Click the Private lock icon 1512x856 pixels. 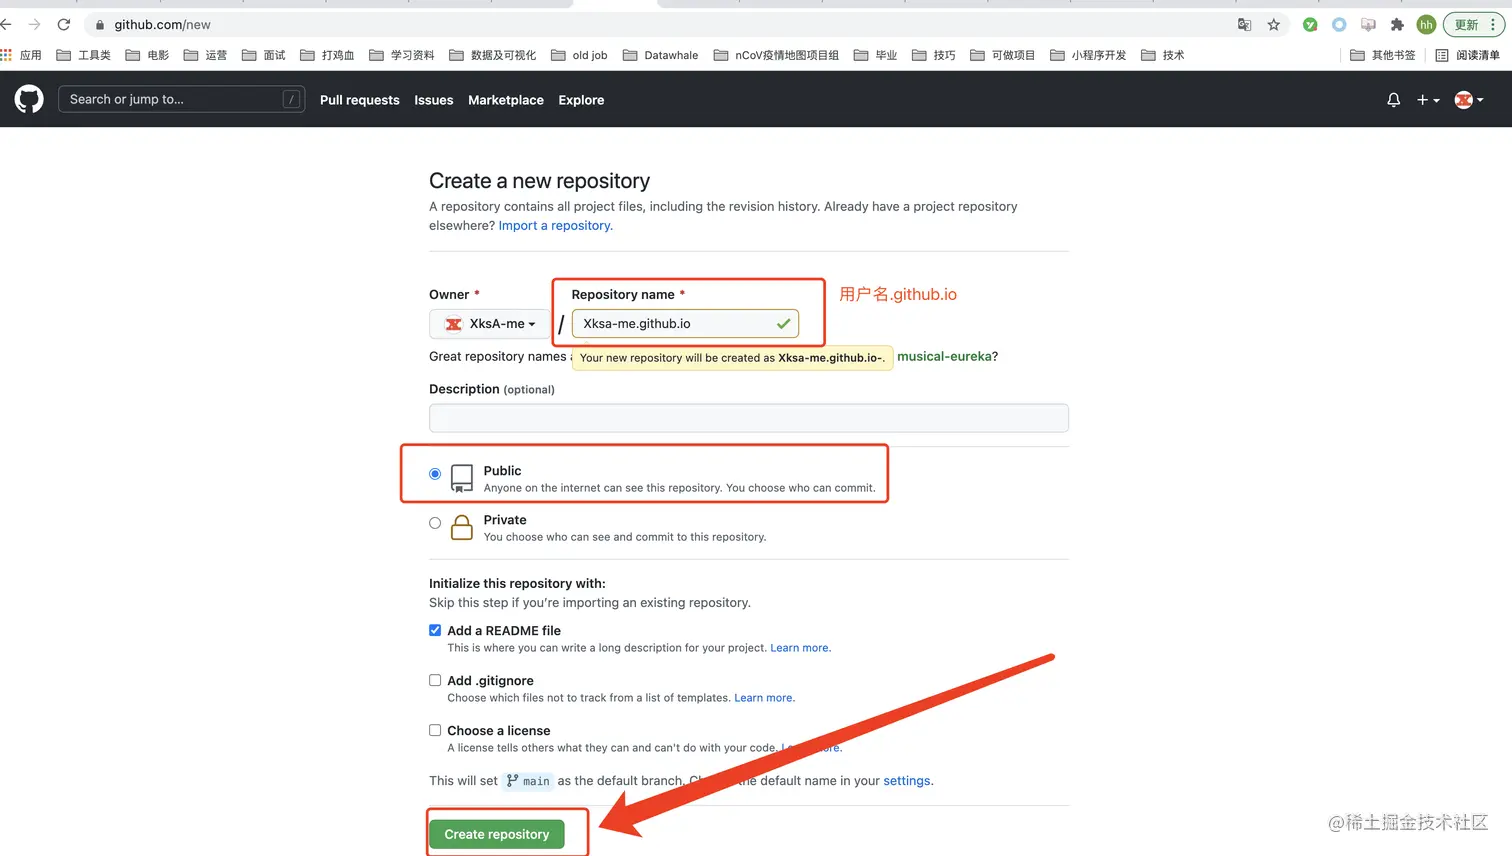462,527
